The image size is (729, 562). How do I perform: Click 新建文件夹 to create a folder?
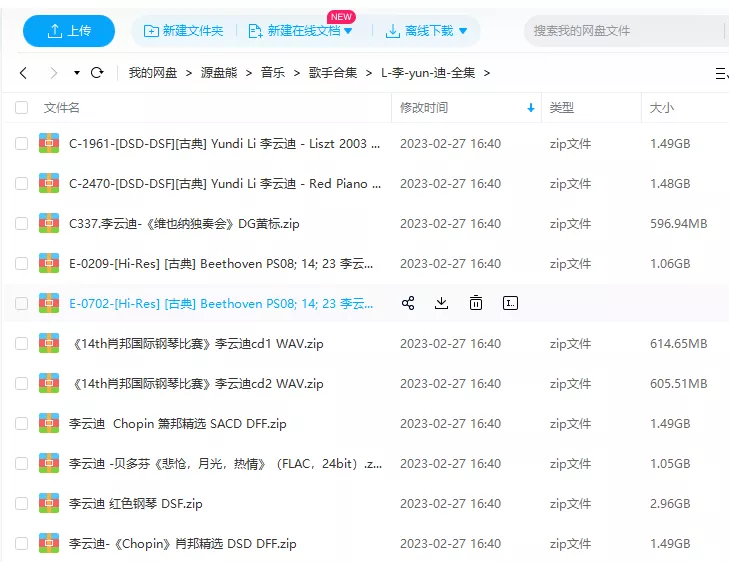tap(184, 31)
